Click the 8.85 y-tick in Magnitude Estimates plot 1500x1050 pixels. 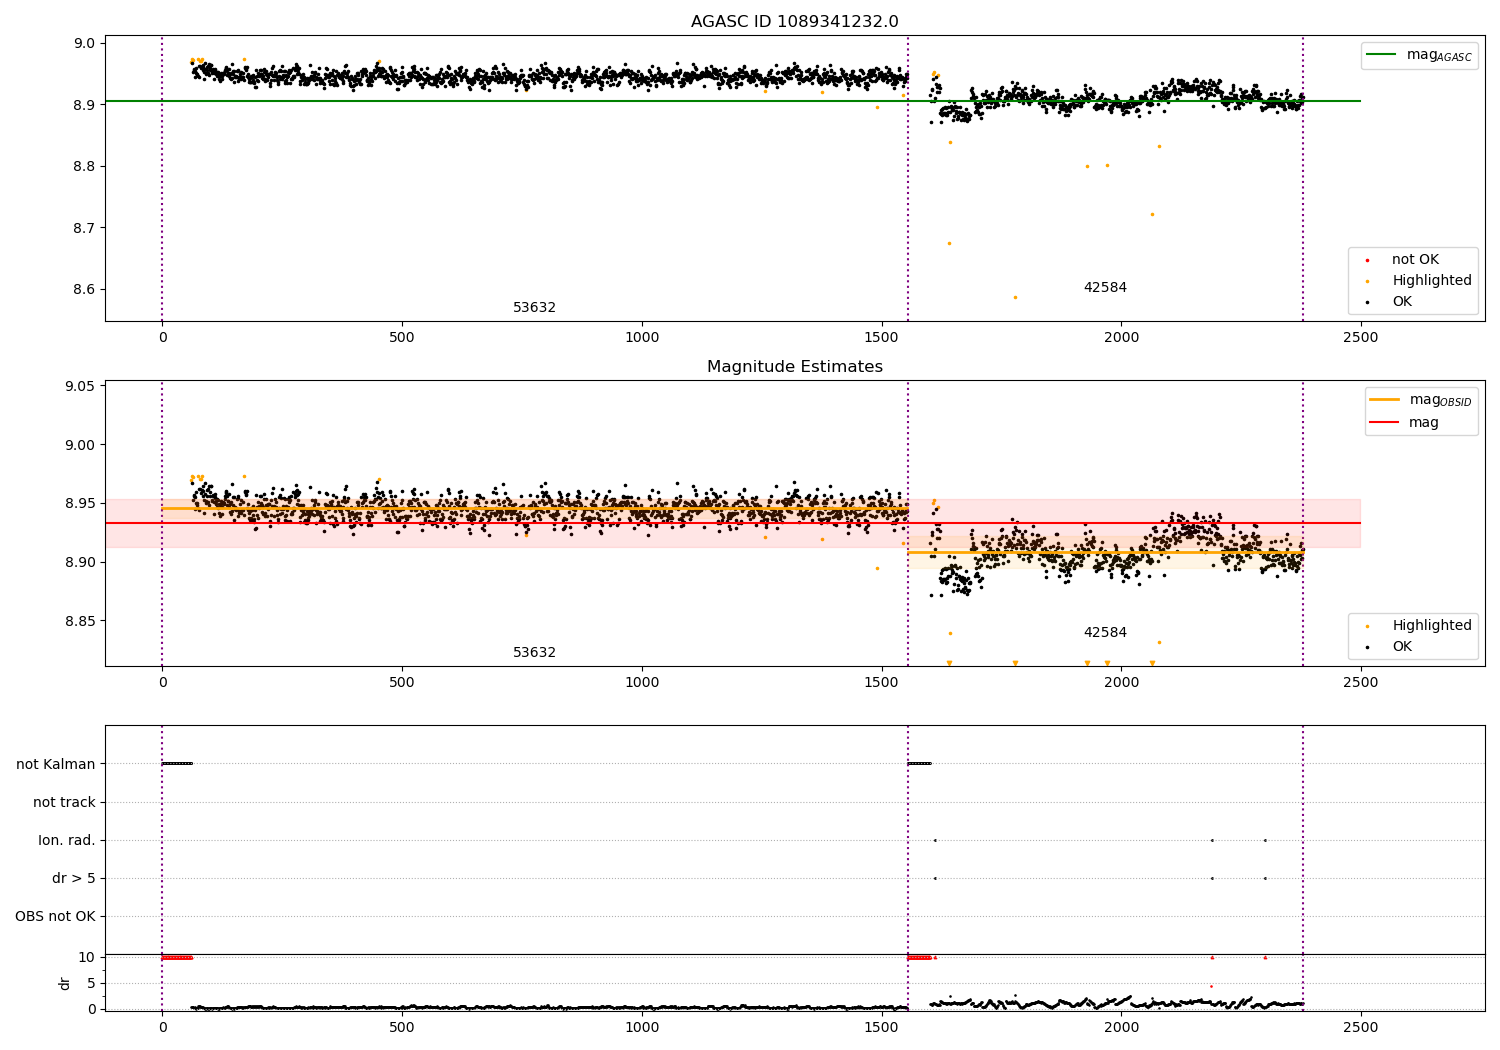click(x=80, y=622)
